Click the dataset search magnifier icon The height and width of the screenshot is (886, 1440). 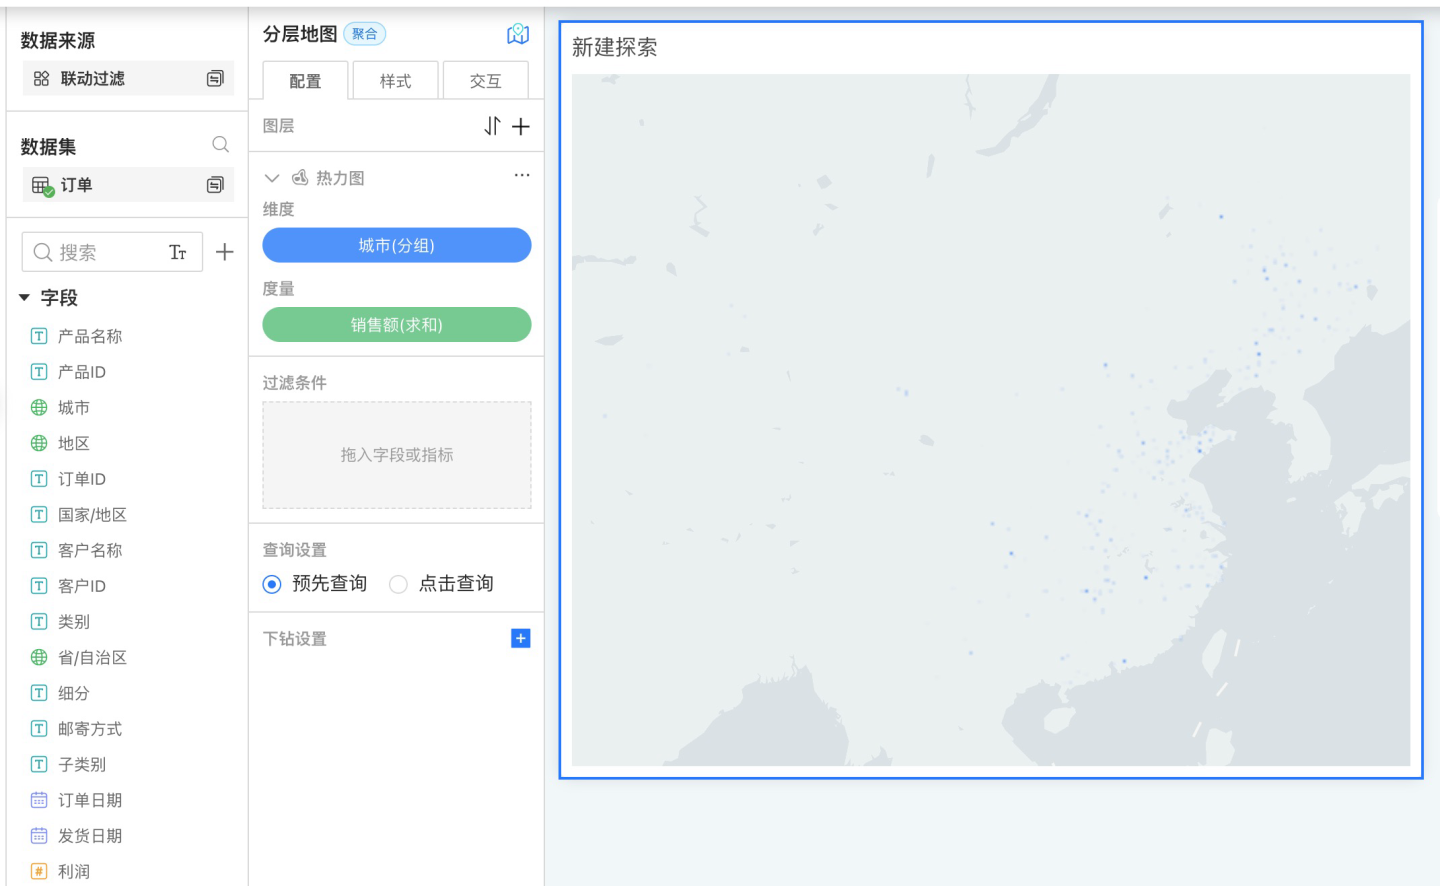pyautogui.click(x=220, y=145)
